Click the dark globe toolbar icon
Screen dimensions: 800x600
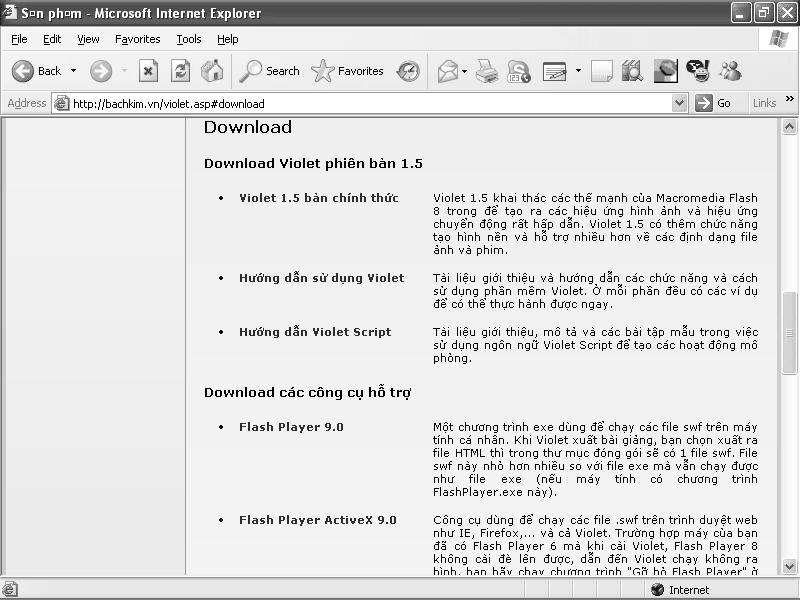(666, 71)
